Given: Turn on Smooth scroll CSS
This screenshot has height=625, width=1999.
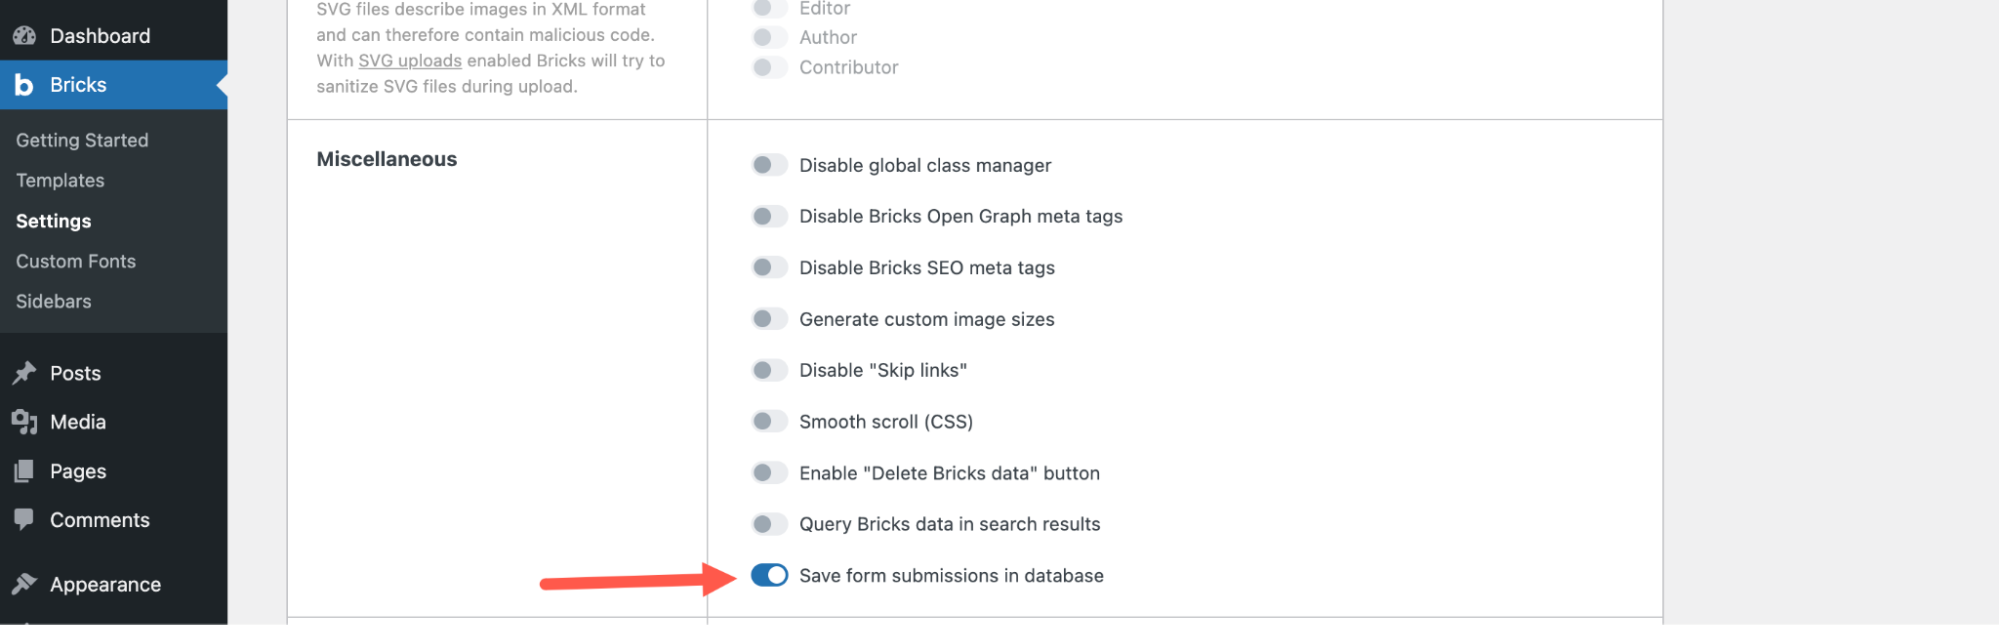Looking at the screenshot, I should (769, 421).
